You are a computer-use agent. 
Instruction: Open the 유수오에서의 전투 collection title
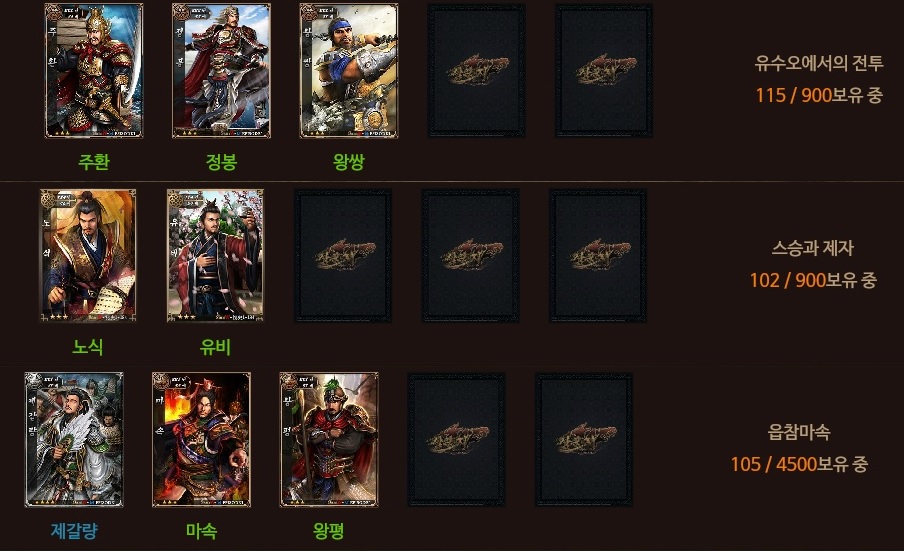[x=819, y=63]
